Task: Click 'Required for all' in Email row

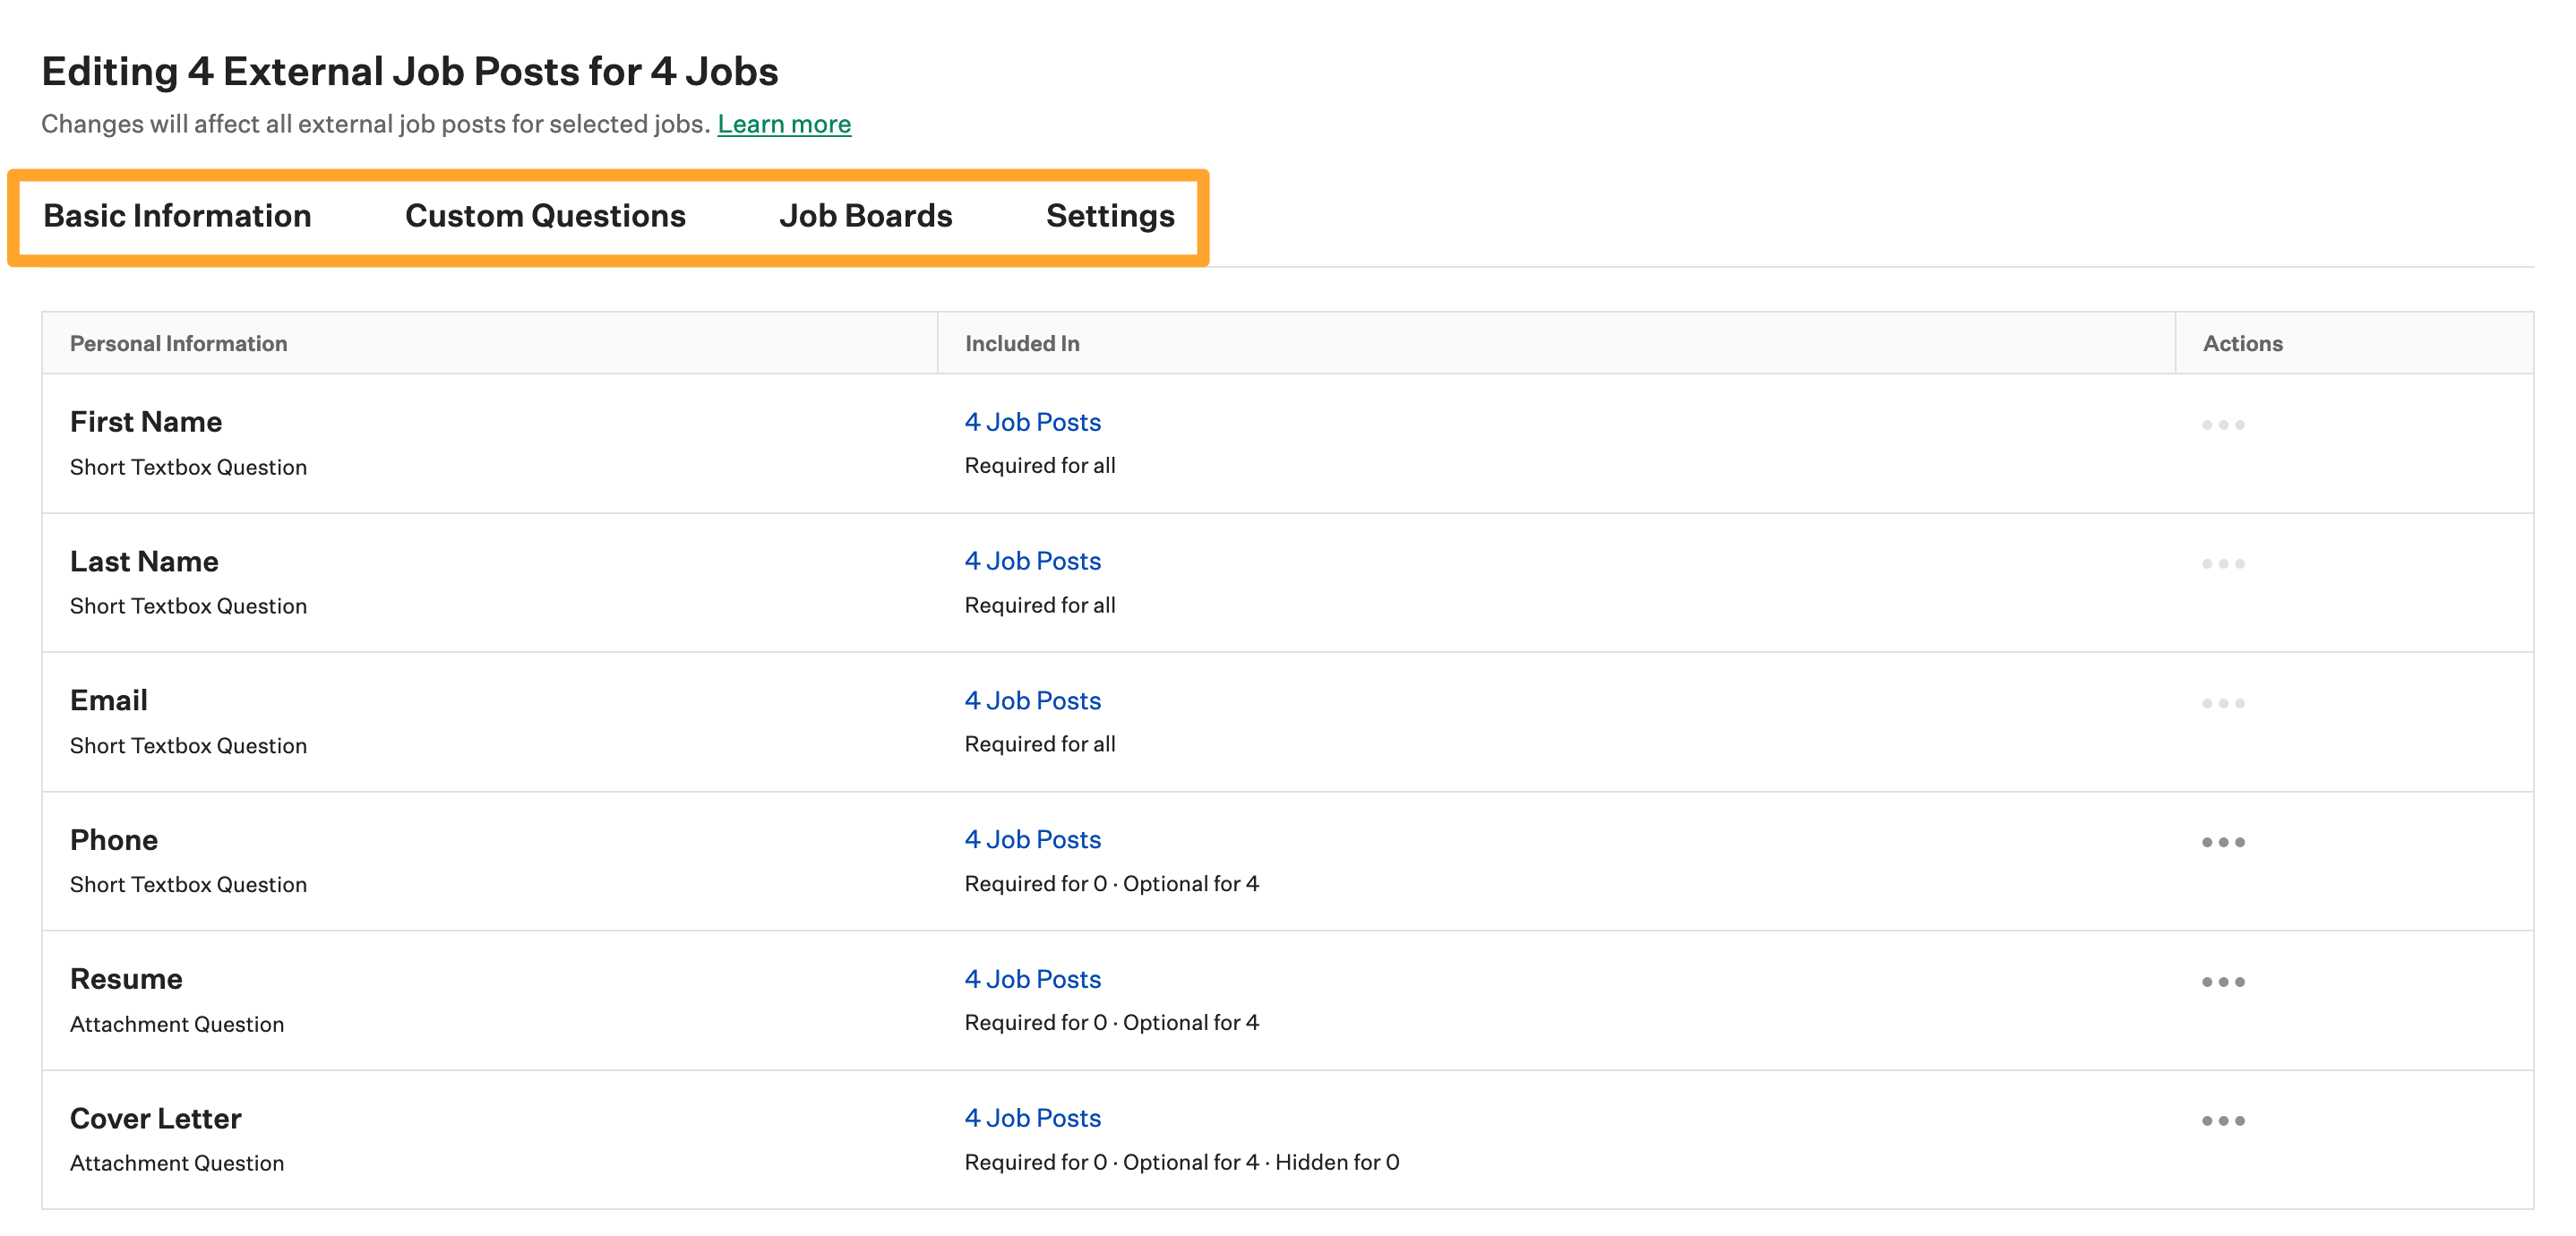Action: [x=1039, y=744]
